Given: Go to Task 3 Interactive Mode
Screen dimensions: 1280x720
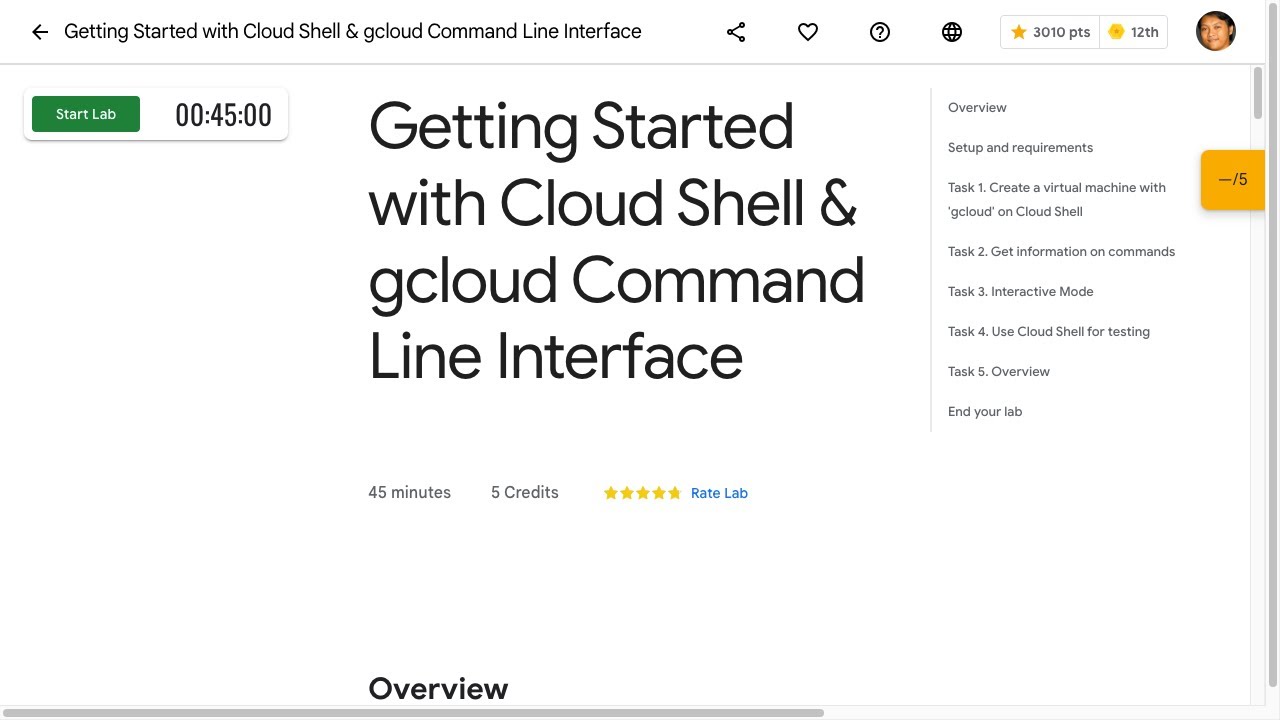Looking at the screenshot, I should click(1020, 292).
